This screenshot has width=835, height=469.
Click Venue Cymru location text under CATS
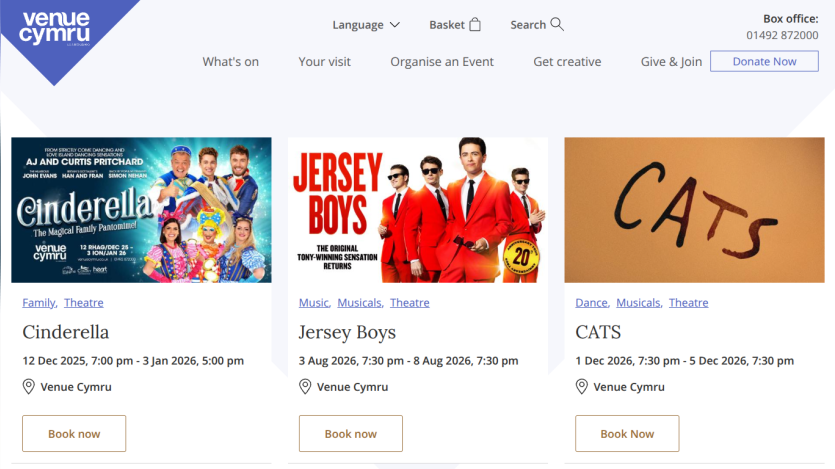tap(629, 387)
